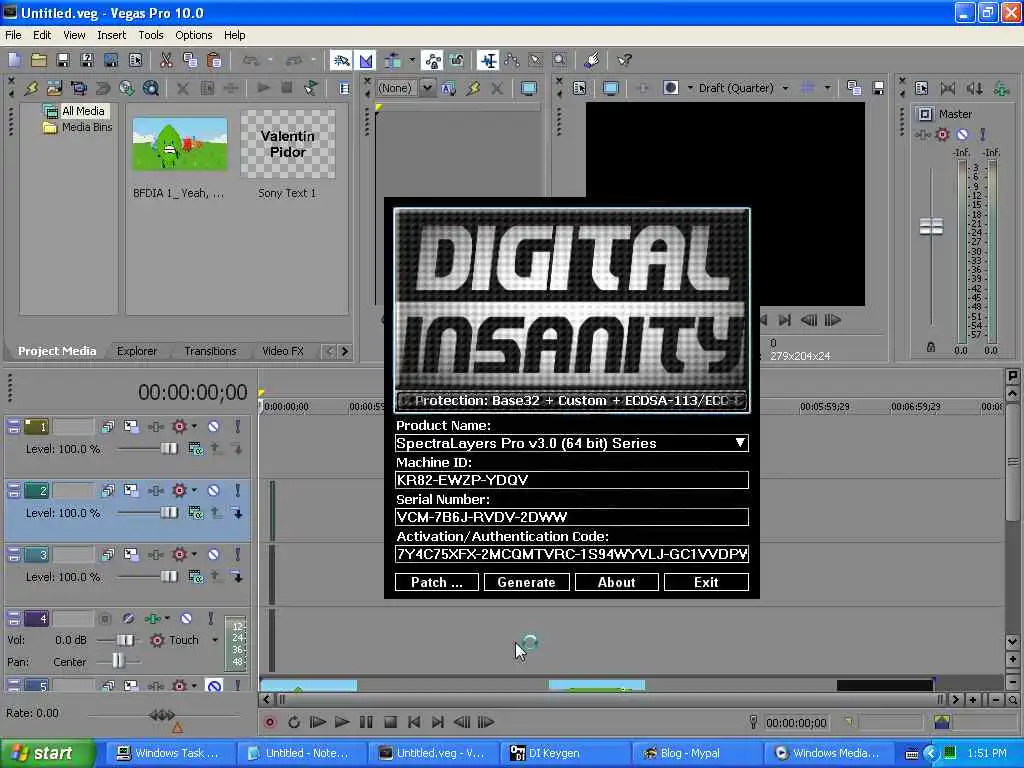Viewport: 1024px width, 768px height.
Task: Click the Patch button
Action: [437, 582]
